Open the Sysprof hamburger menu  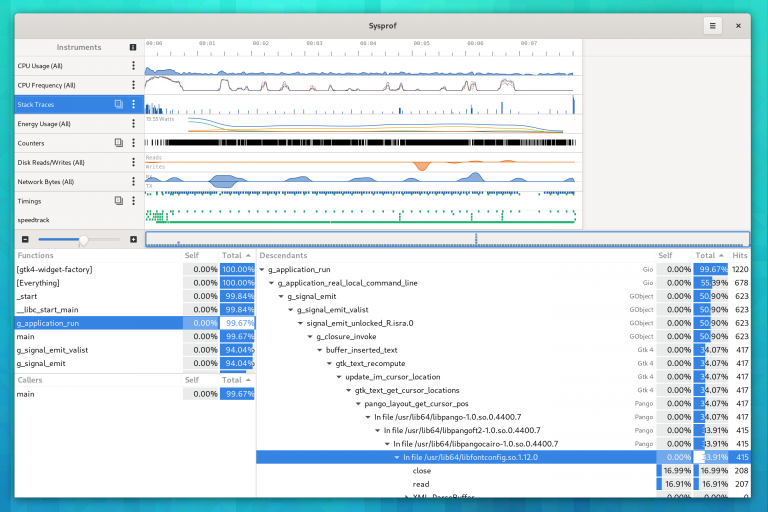(711, 25)
